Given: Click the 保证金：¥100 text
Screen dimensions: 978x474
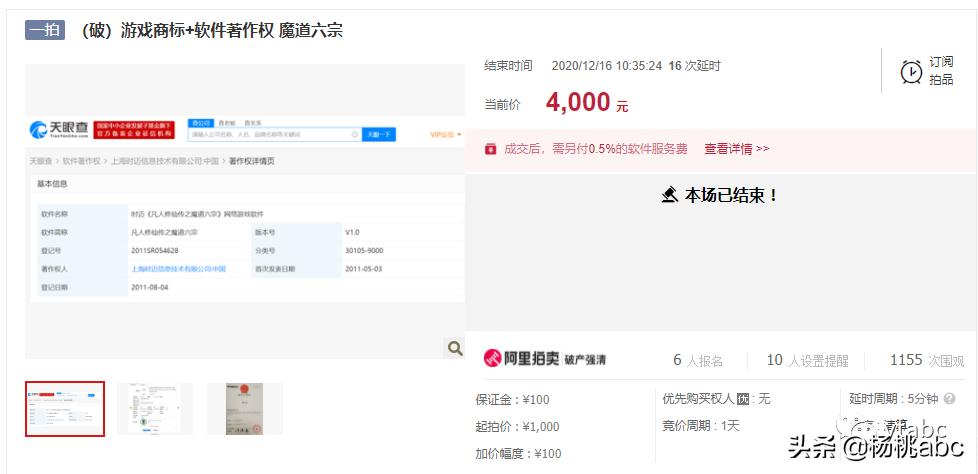Looking at the screenshot, I should tap(512, 400).
